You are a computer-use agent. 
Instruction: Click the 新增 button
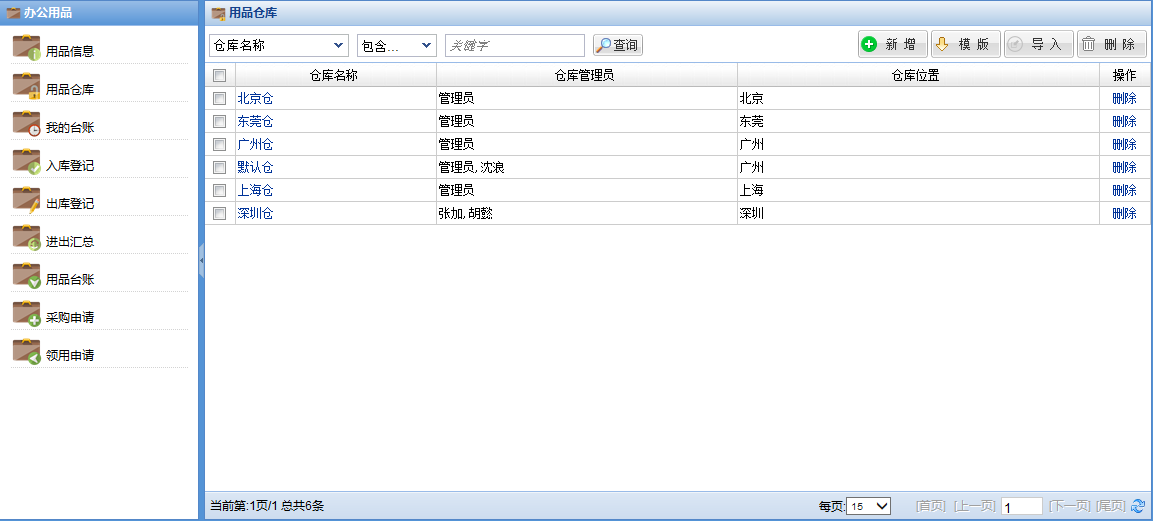(x=892, y=45)
